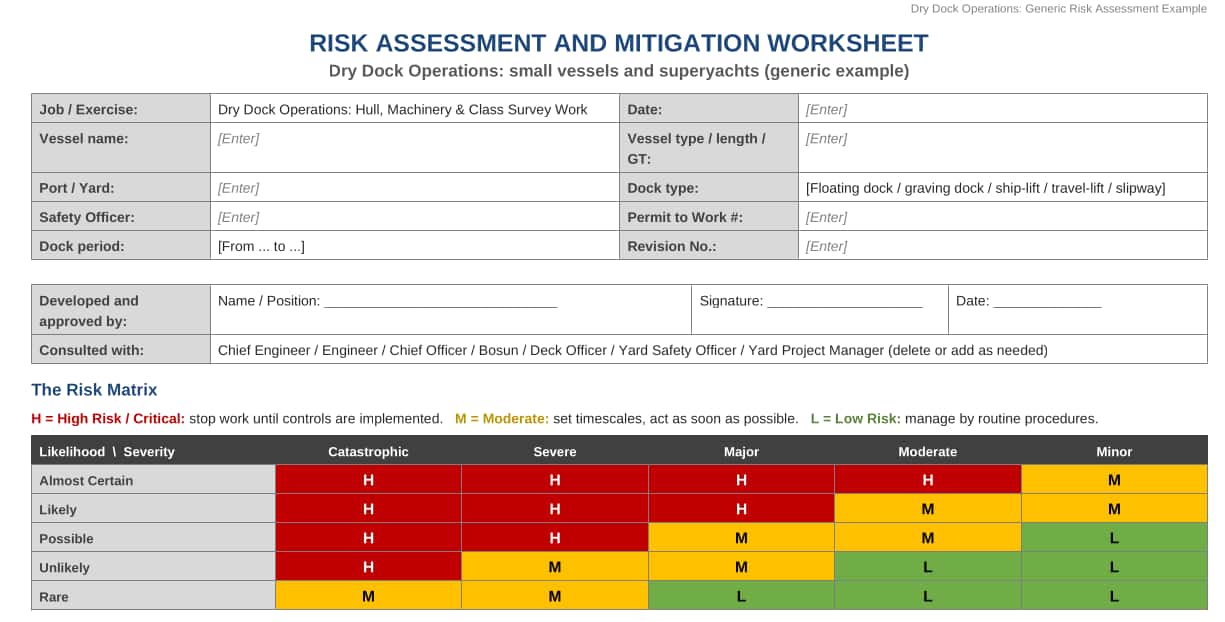Click the "Likelihood \ Severity" header cell
Viewport: 1225px width, 622px height.
click(x=153, y=451)
